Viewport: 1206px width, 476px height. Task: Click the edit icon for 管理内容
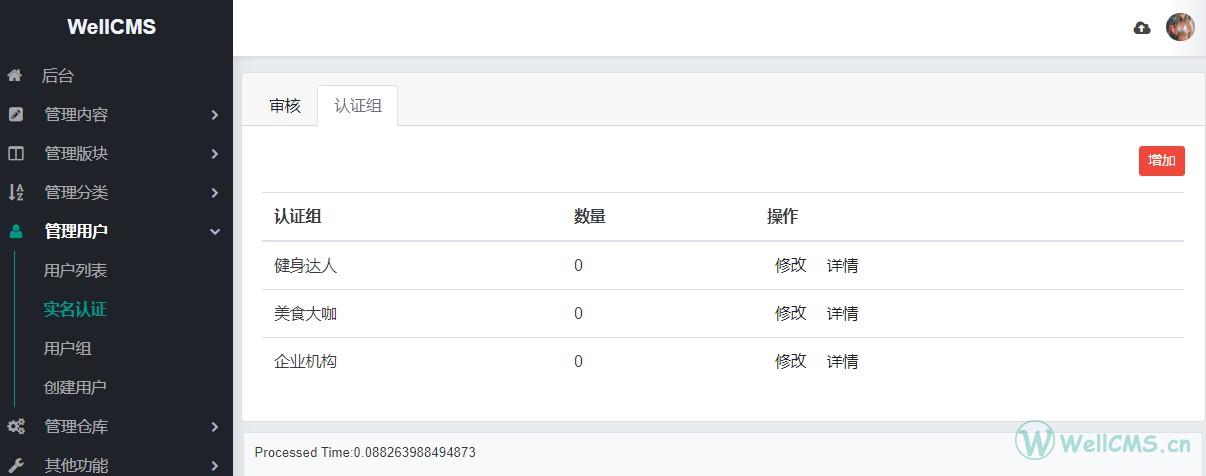15,114
